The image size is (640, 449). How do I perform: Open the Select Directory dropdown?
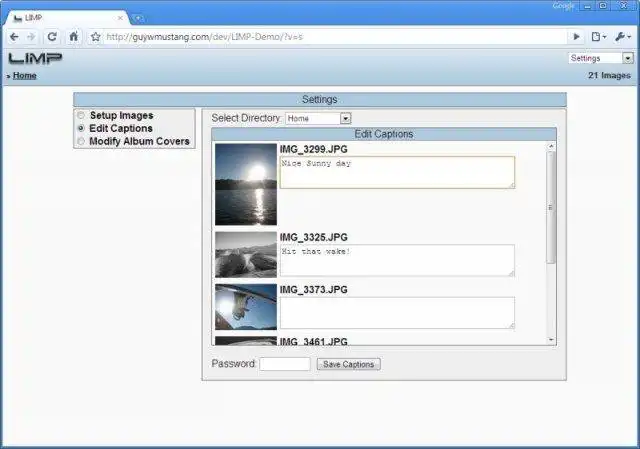(318, 118)
